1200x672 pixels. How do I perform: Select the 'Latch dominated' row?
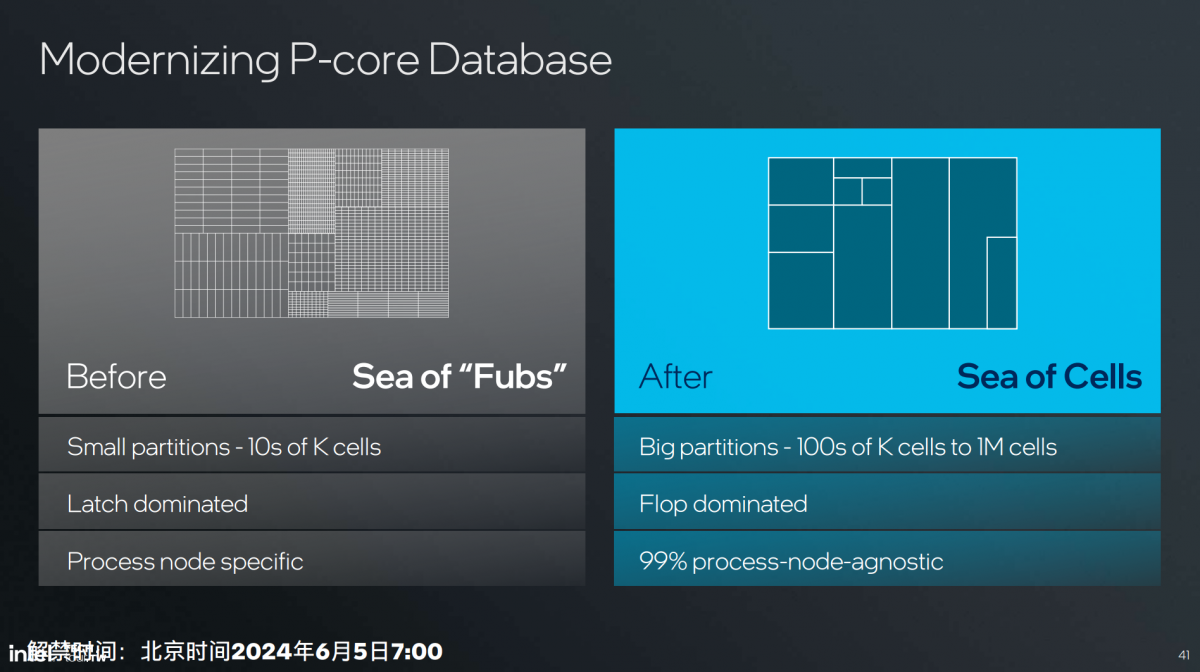pyautogui.click(x=312, y=503)
